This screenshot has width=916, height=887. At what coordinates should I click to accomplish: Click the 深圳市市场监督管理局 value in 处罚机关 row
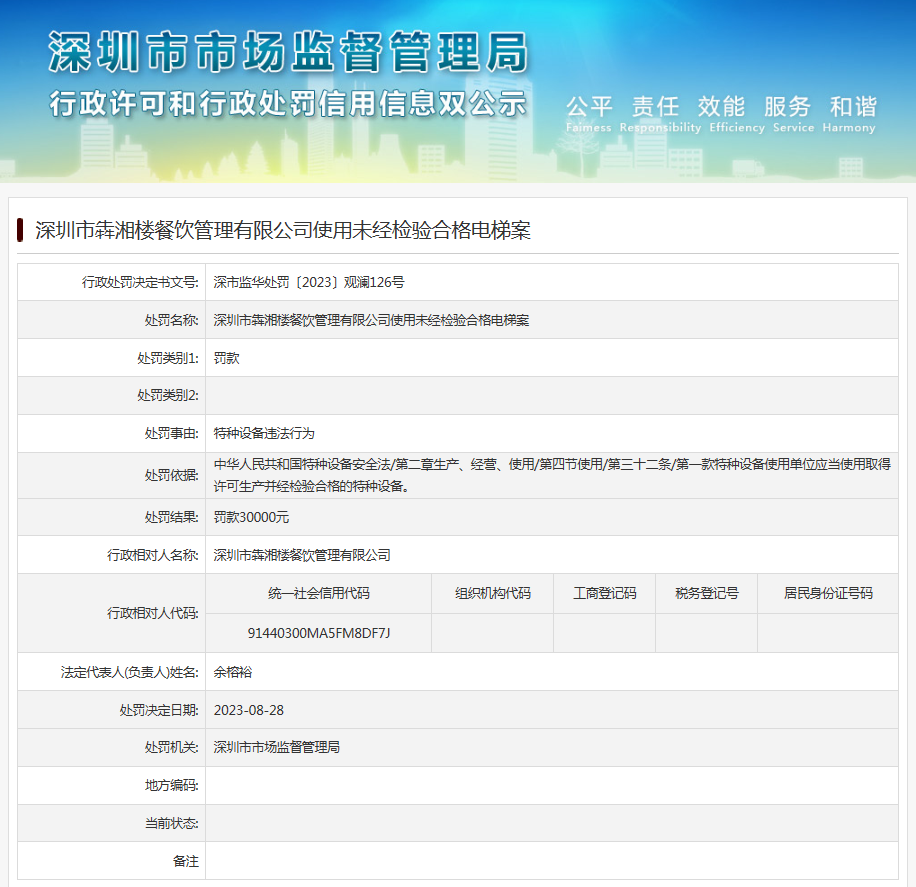coord(277,747)
